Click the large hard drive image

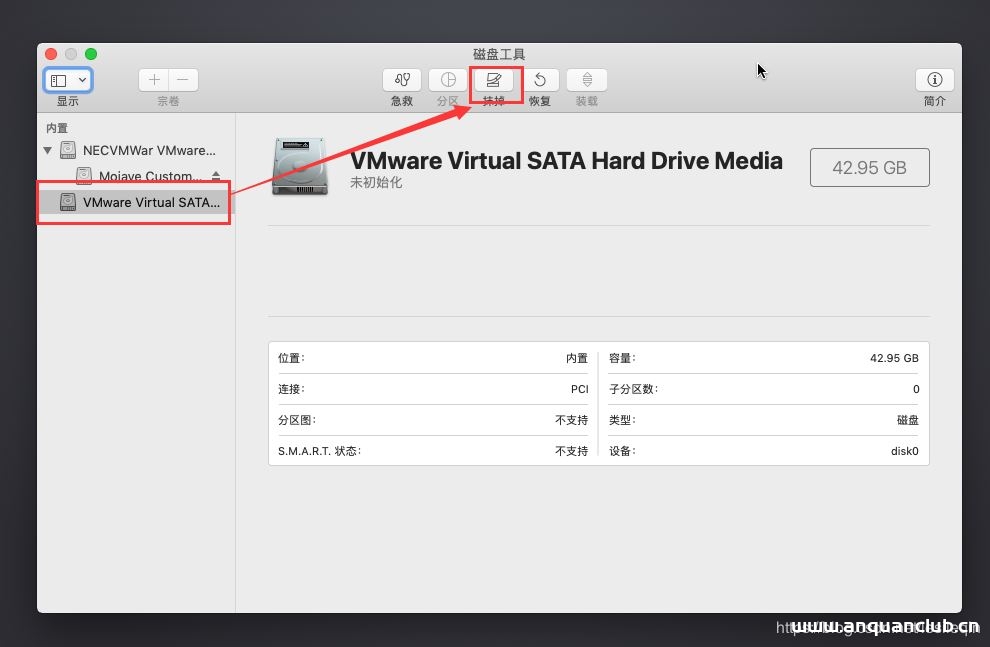(x=299, y=166)
